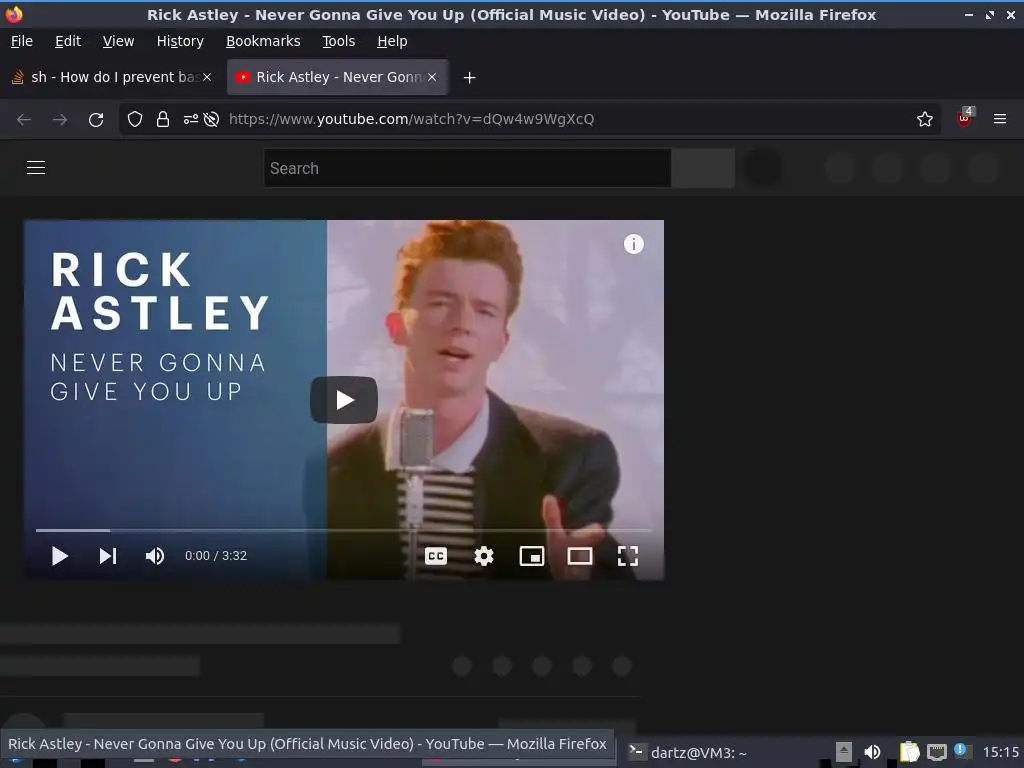Open the View menu
The height and width of the screenshot is (768, 1024).
(x=118, y=41)
